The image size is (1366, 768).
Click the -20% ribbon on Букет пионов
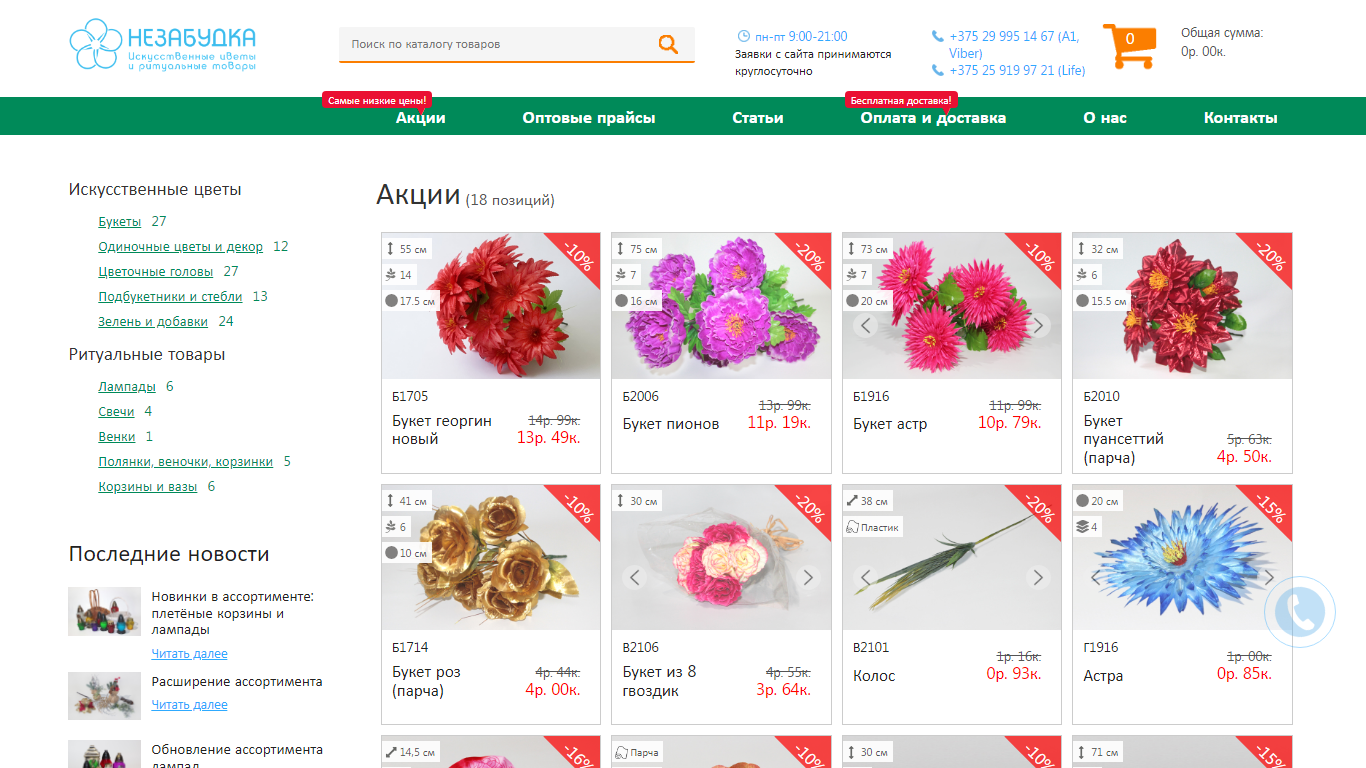pos(808,256)
